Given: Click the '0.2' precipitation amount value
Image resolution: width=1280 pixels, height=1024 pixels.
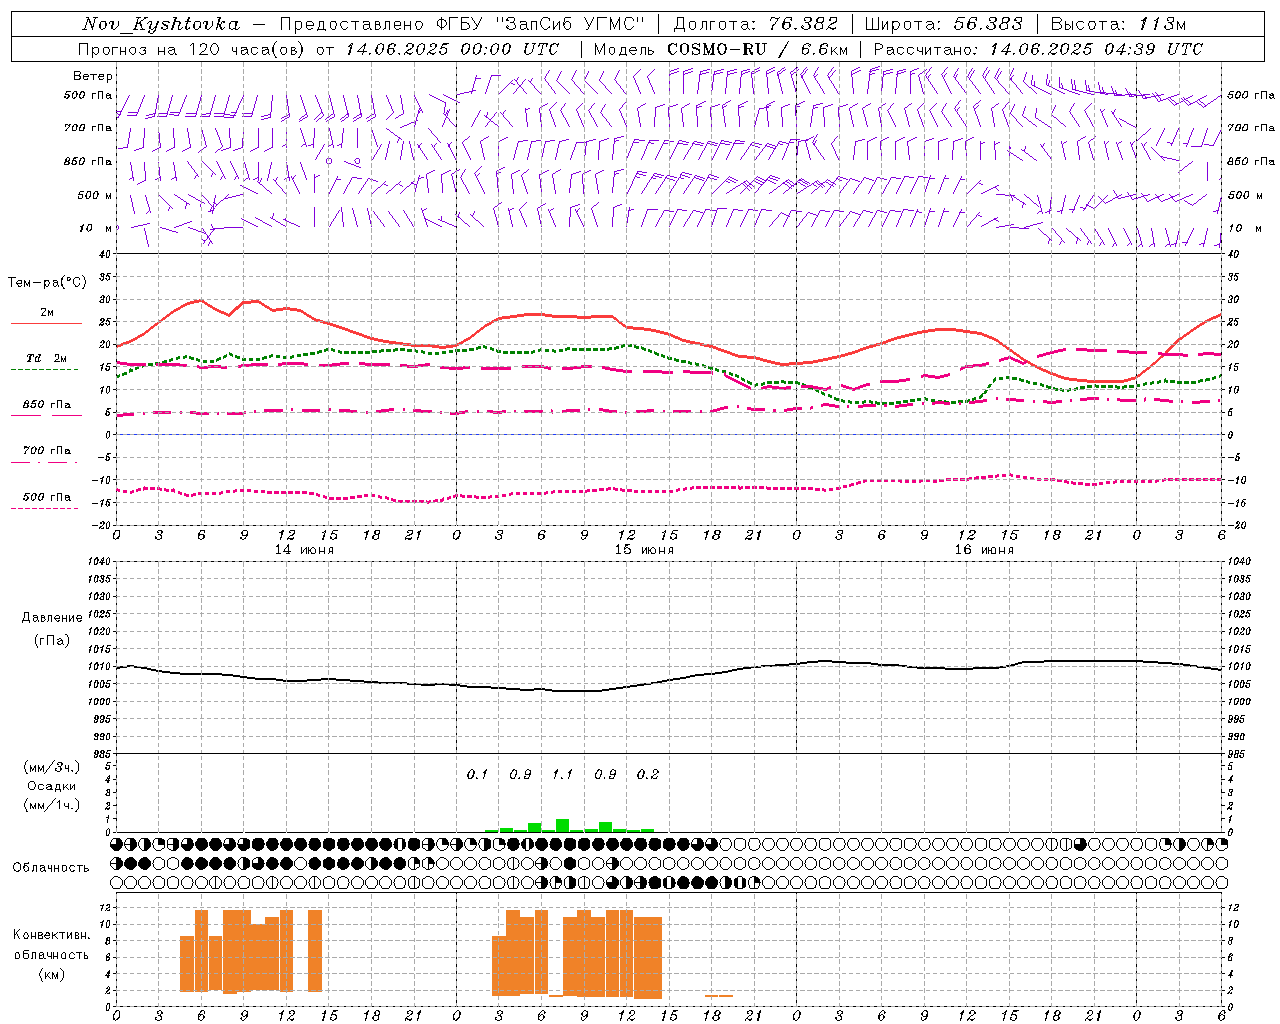Looking at the screenshot, I should pyautogui.click(x=648, y=775).
